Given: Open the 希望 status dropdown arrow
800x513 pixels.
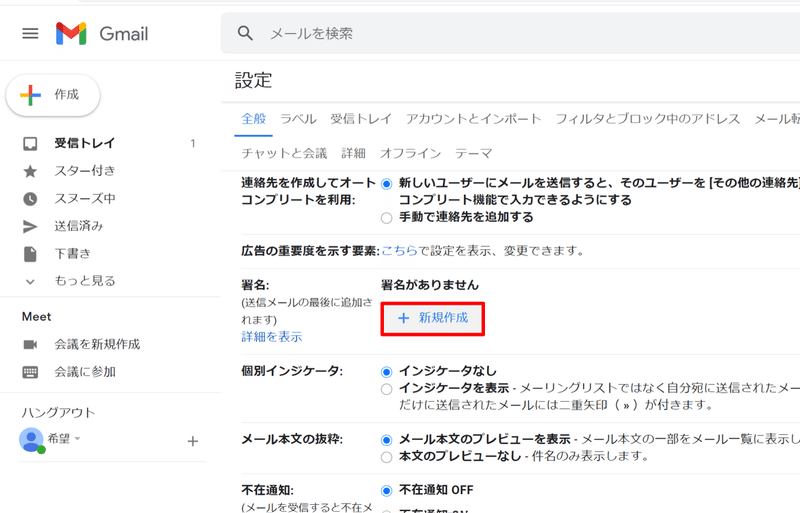Looking at the screenshot, I should (x=78, y=438).
